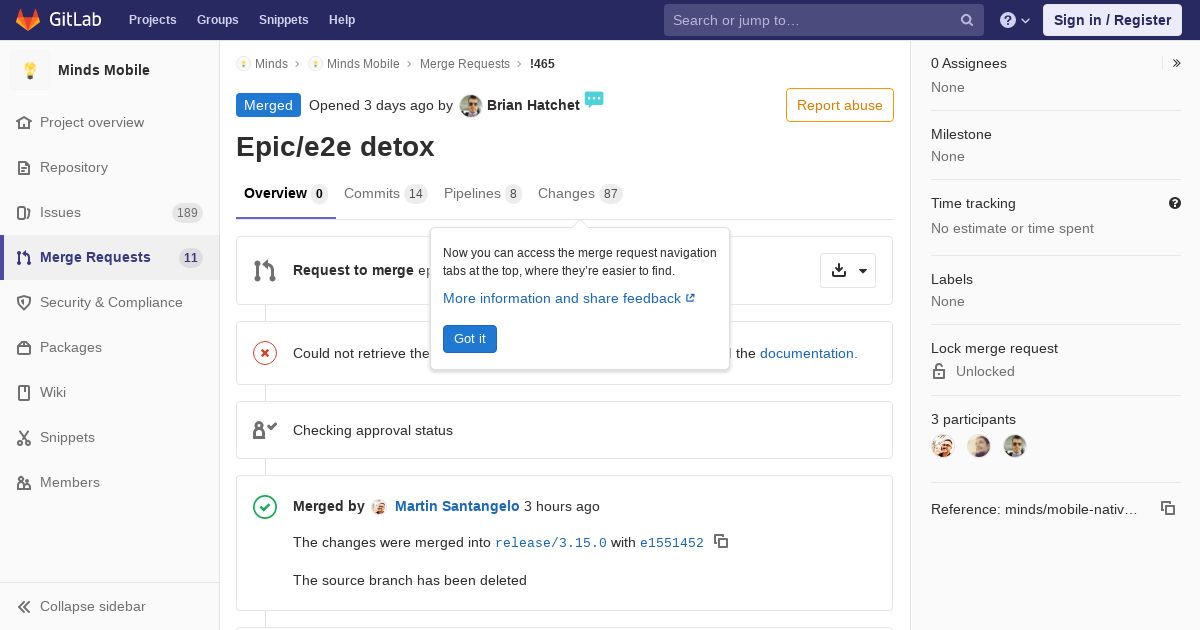The width and height of the screenshot is (1200, 630).
Task: Click the Merged status badge
Action: (x=268, y=105)
